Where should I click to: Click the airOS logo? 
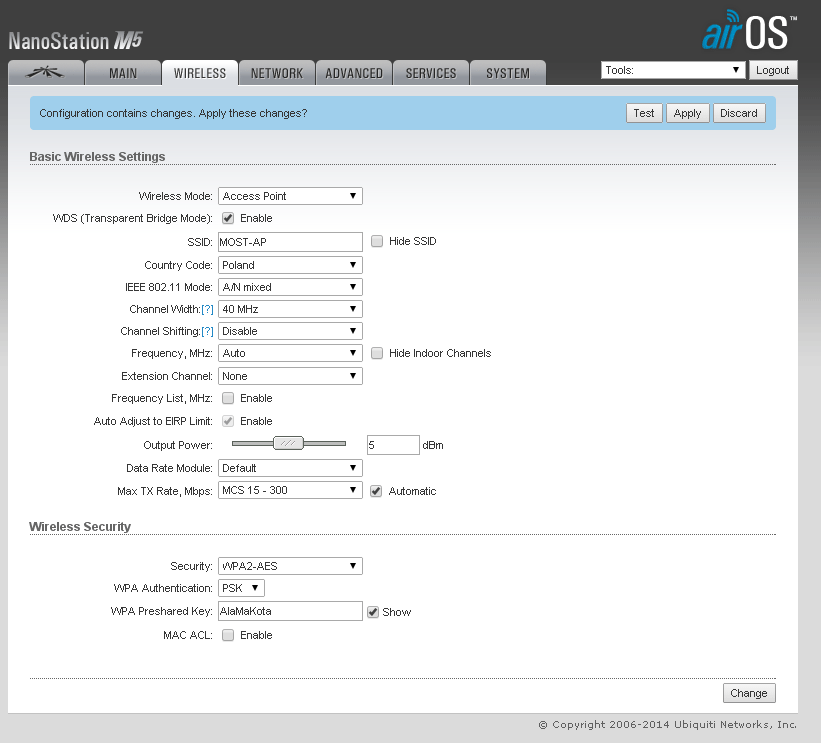pos(749,30)
